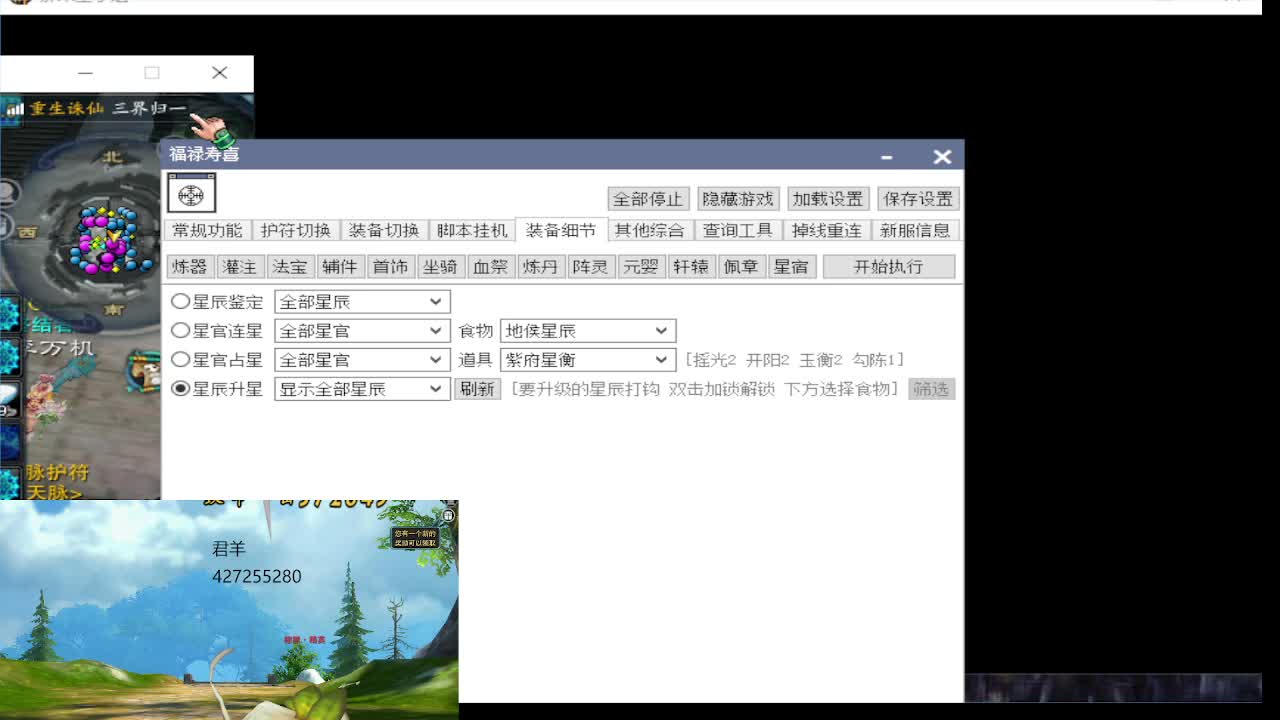Switch to the 脚本挂机 tab

point(472,230)
